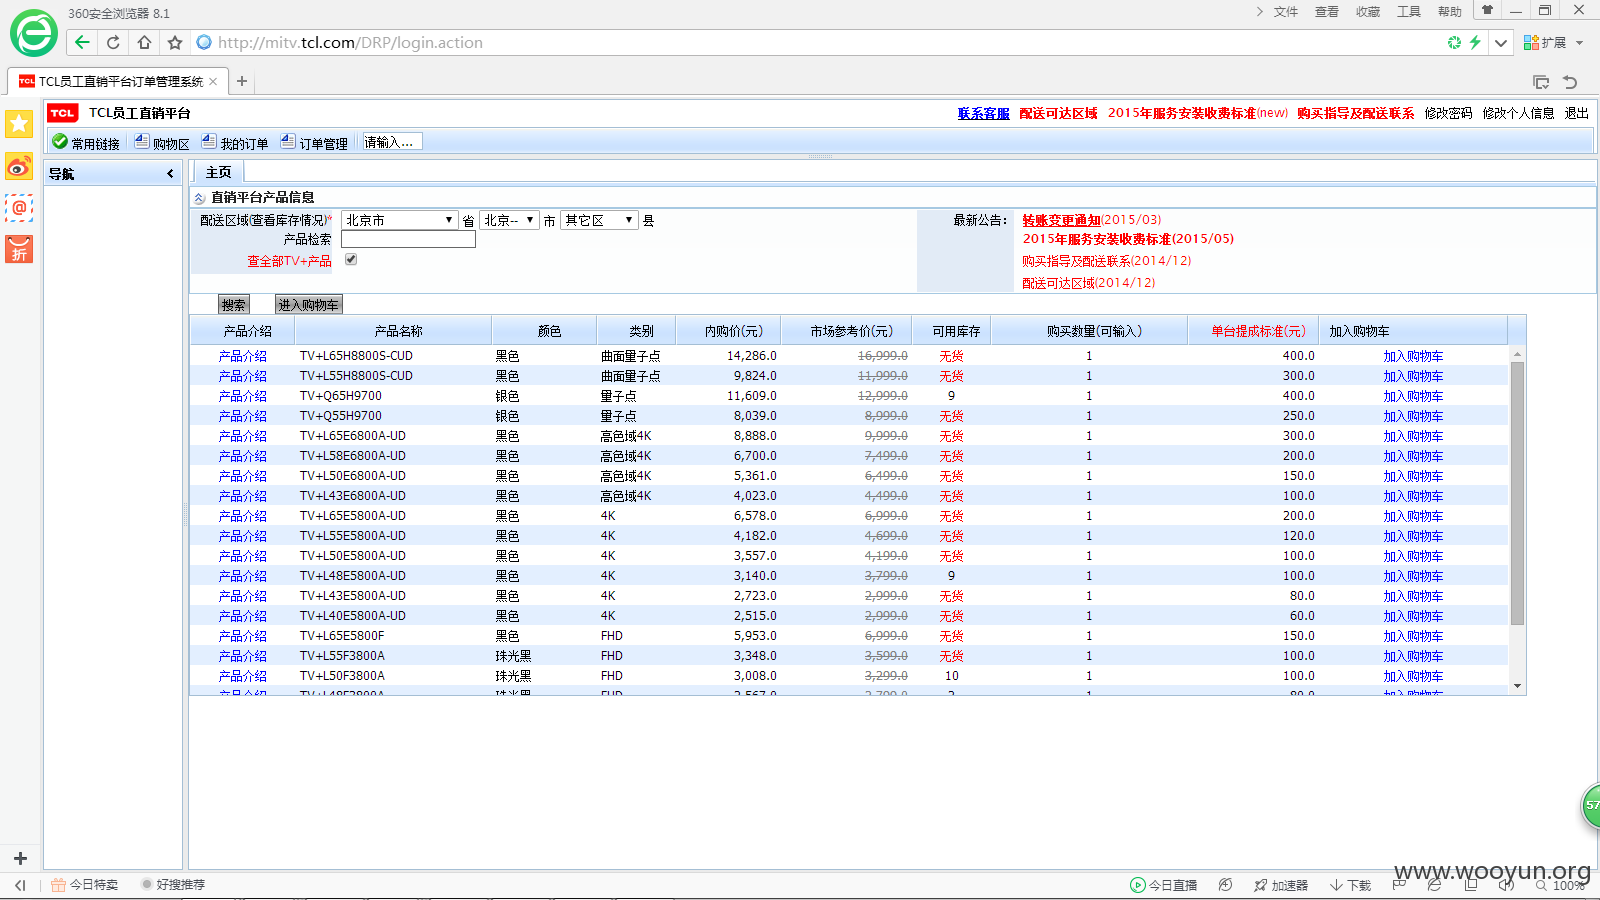
Task: Open 下载 downloads in status bar
Action: pyautogui.click(x=1351, y=885)
